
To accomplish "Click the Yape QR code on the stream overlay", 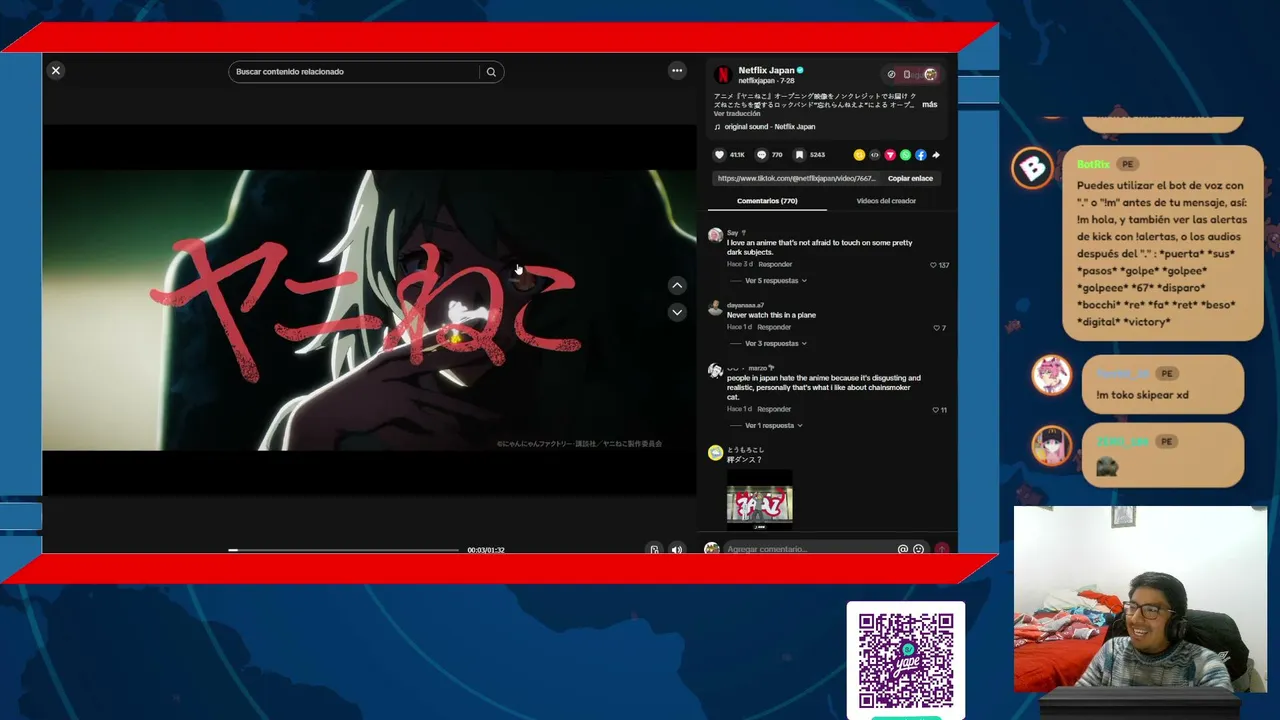I will (x=906, y=661).
